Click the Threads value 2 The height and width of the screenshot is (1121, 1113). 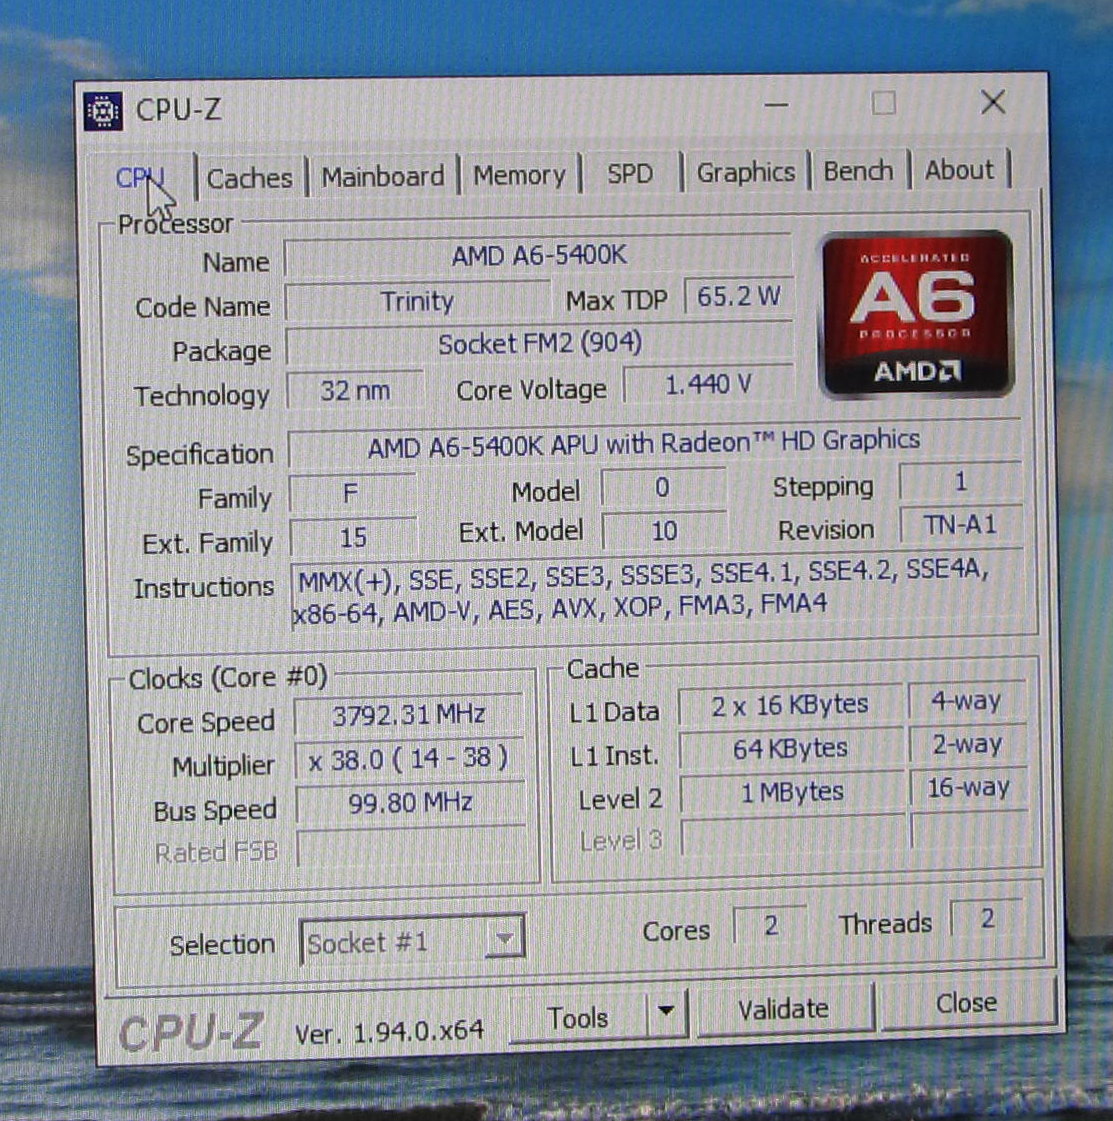coord(987,919)
